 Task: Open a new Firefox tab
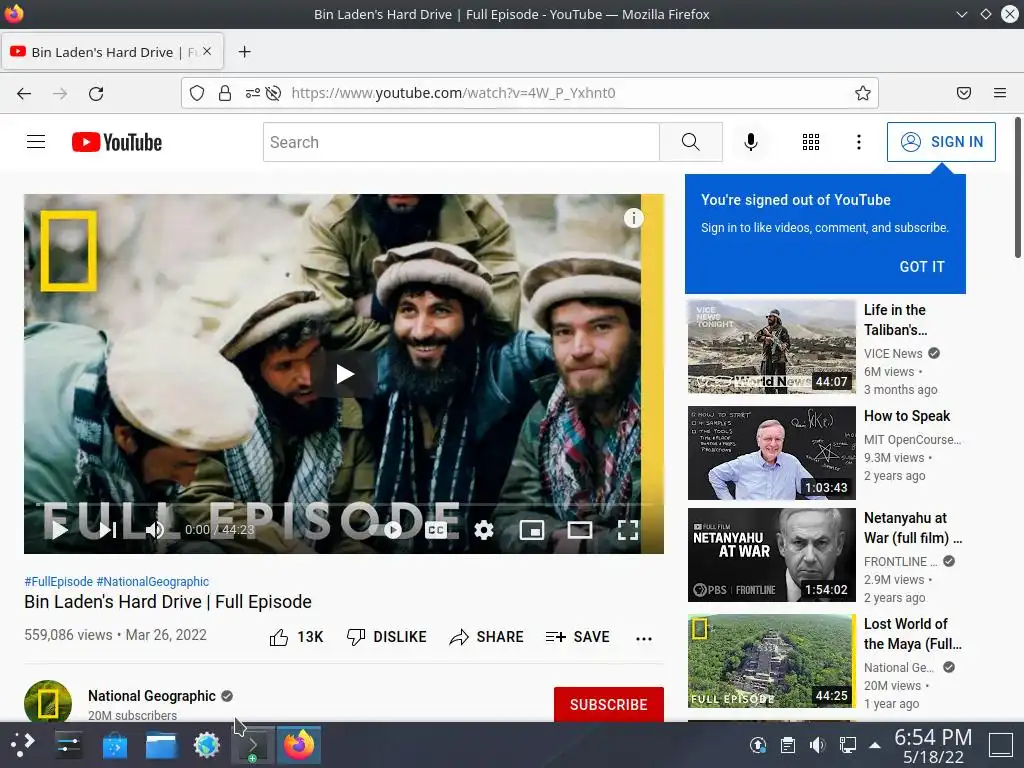[x=244, y=52]
